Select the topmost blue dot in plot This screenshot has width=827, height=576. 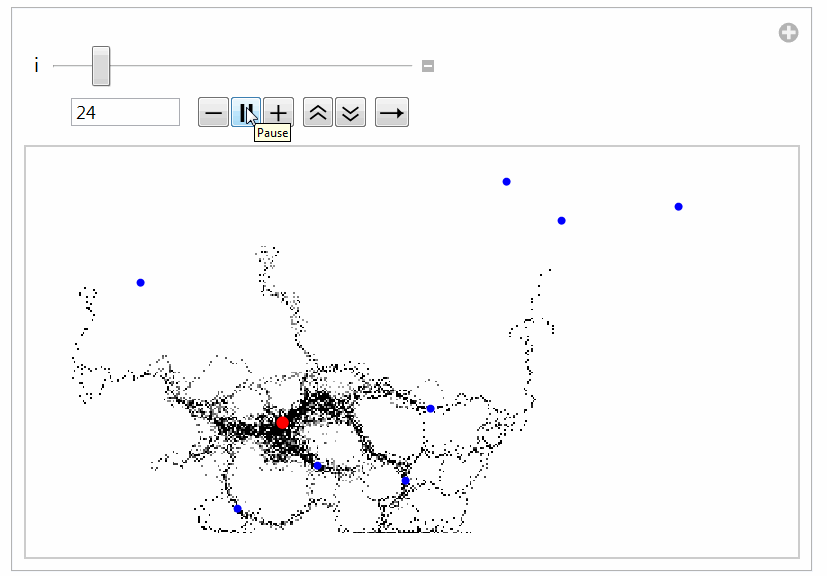(x=507, y=182)
